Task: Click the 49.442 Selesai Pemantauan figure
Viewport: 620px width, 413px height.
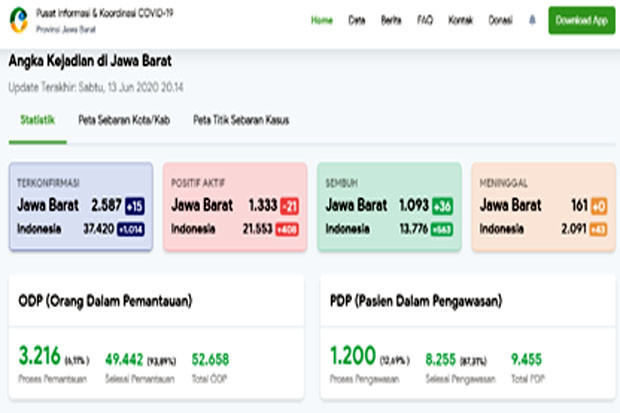Action: (x=124, y=360)
